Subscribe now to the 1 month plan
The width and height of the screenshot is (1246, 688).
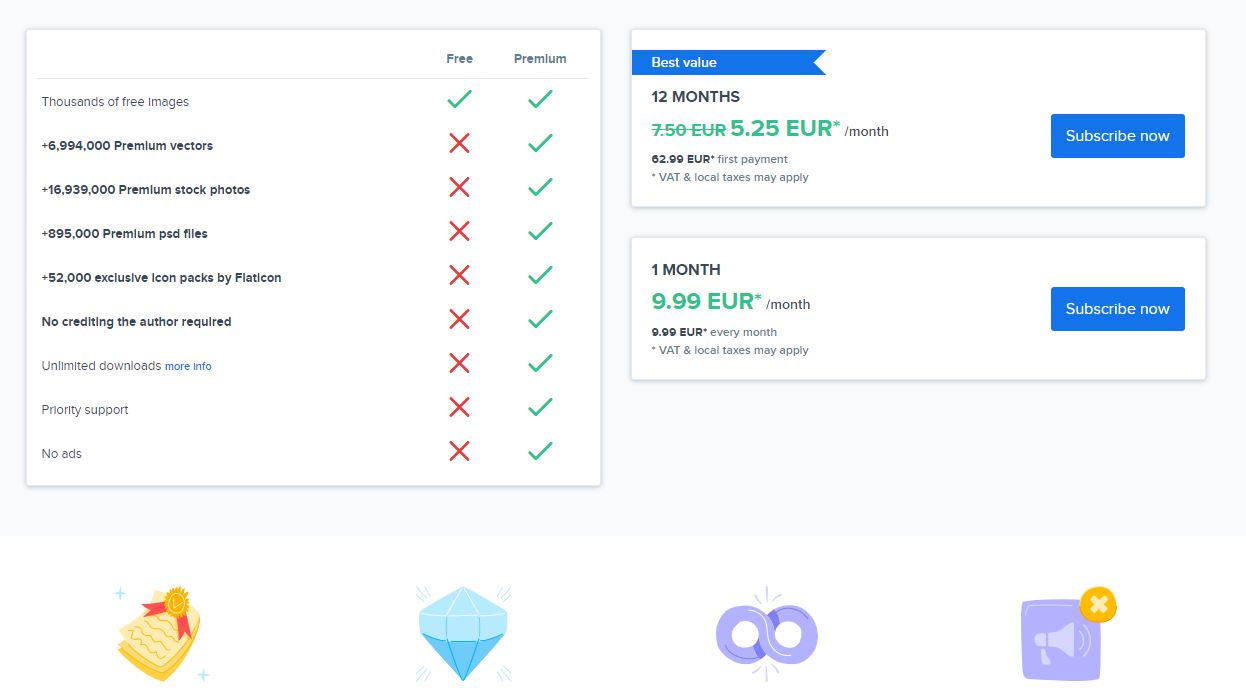coord(1117,309)
